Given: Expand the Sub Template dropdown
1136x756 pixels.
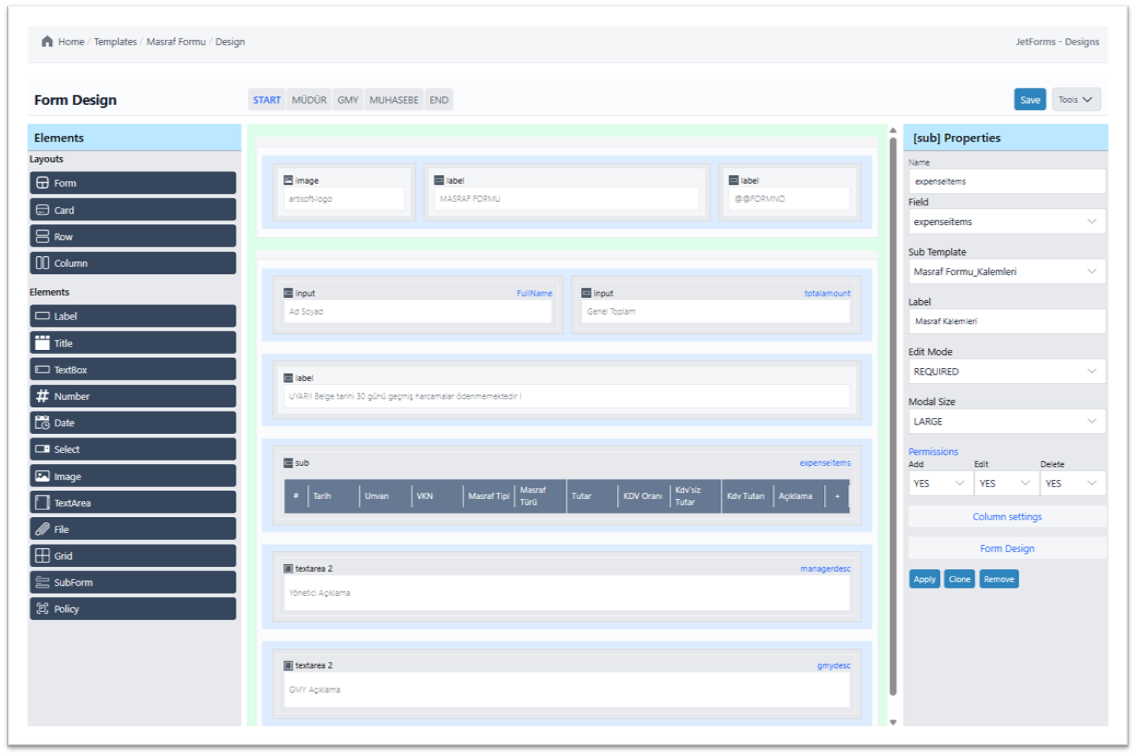Looking at the screenshot, I should tap(1006, 272).
